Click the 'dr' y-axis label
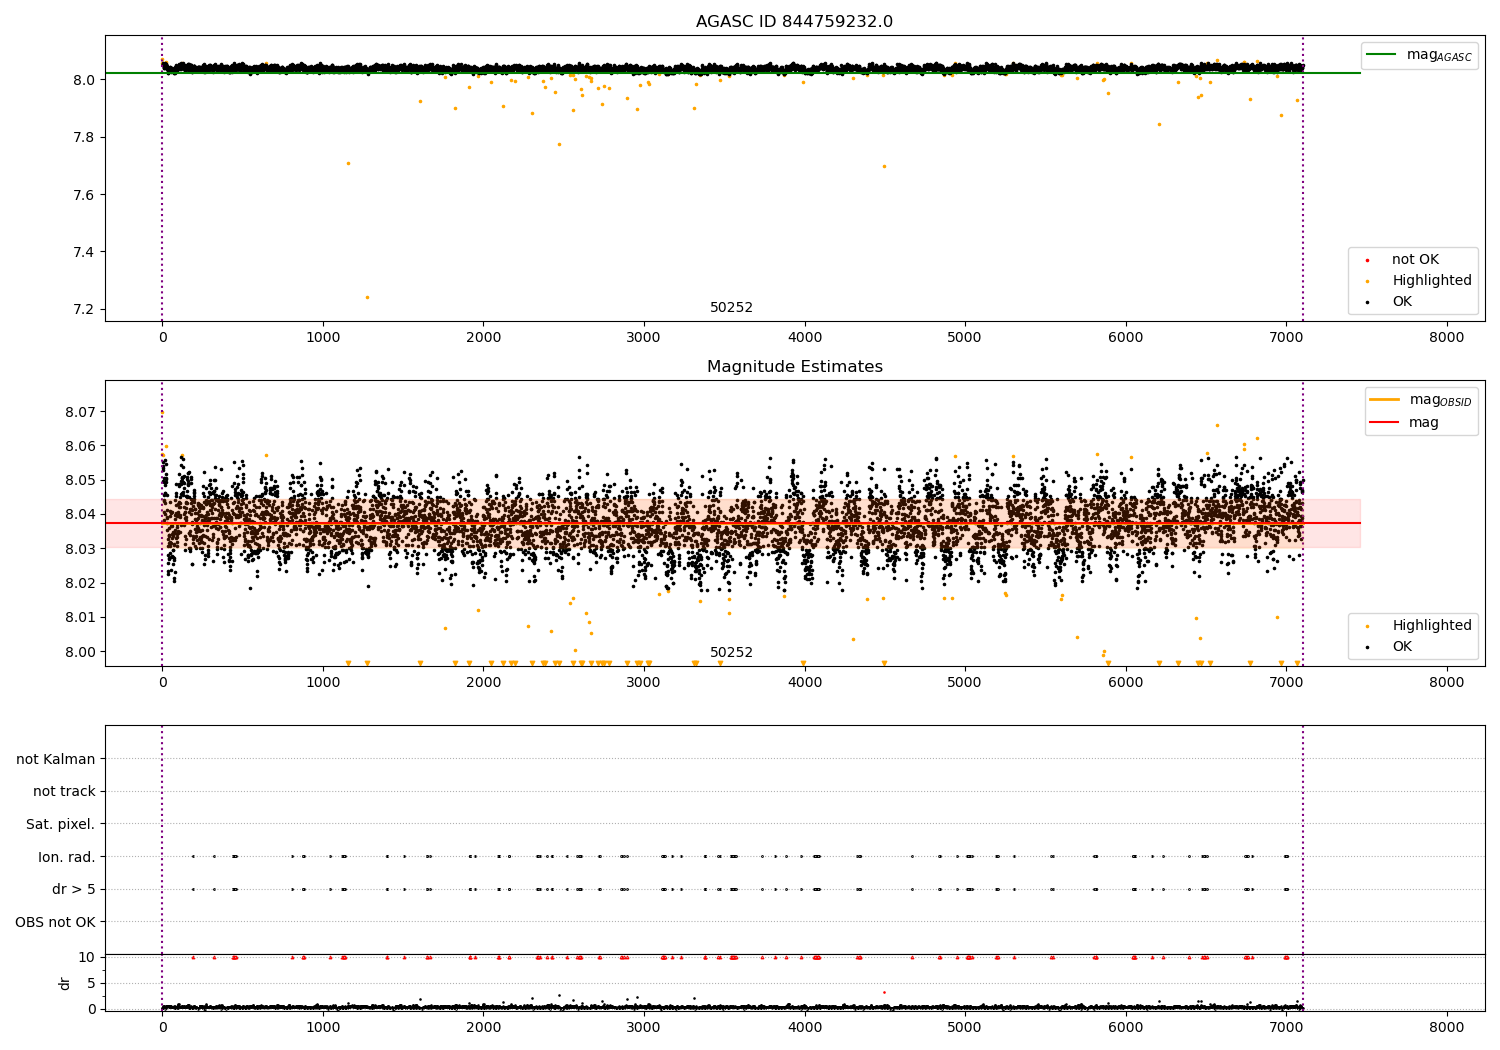This screenshot has width=1500, height=1050. [65, 983]
